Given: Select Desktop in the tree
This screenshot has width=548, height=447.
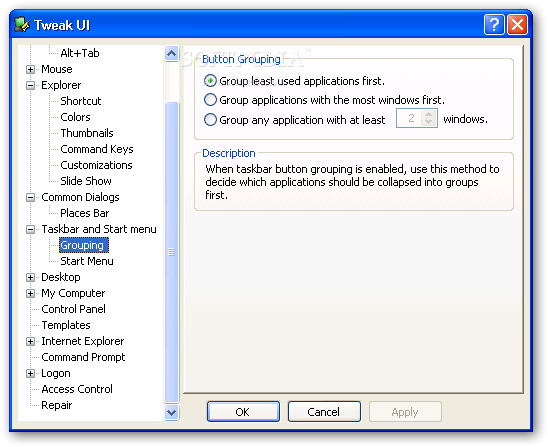Looking at the screenshot, I should click(60, 277).
